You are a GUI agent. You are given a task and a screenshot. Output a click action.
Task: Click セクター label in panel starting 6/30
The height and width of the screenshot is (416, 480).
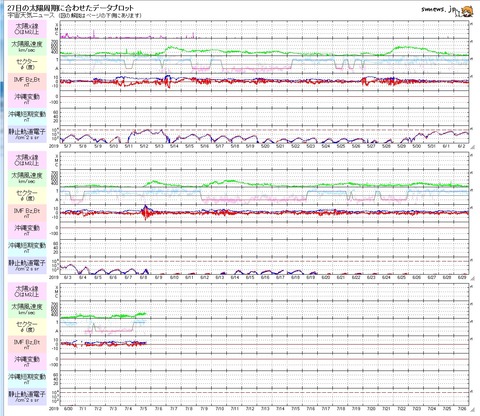point(27,327)
